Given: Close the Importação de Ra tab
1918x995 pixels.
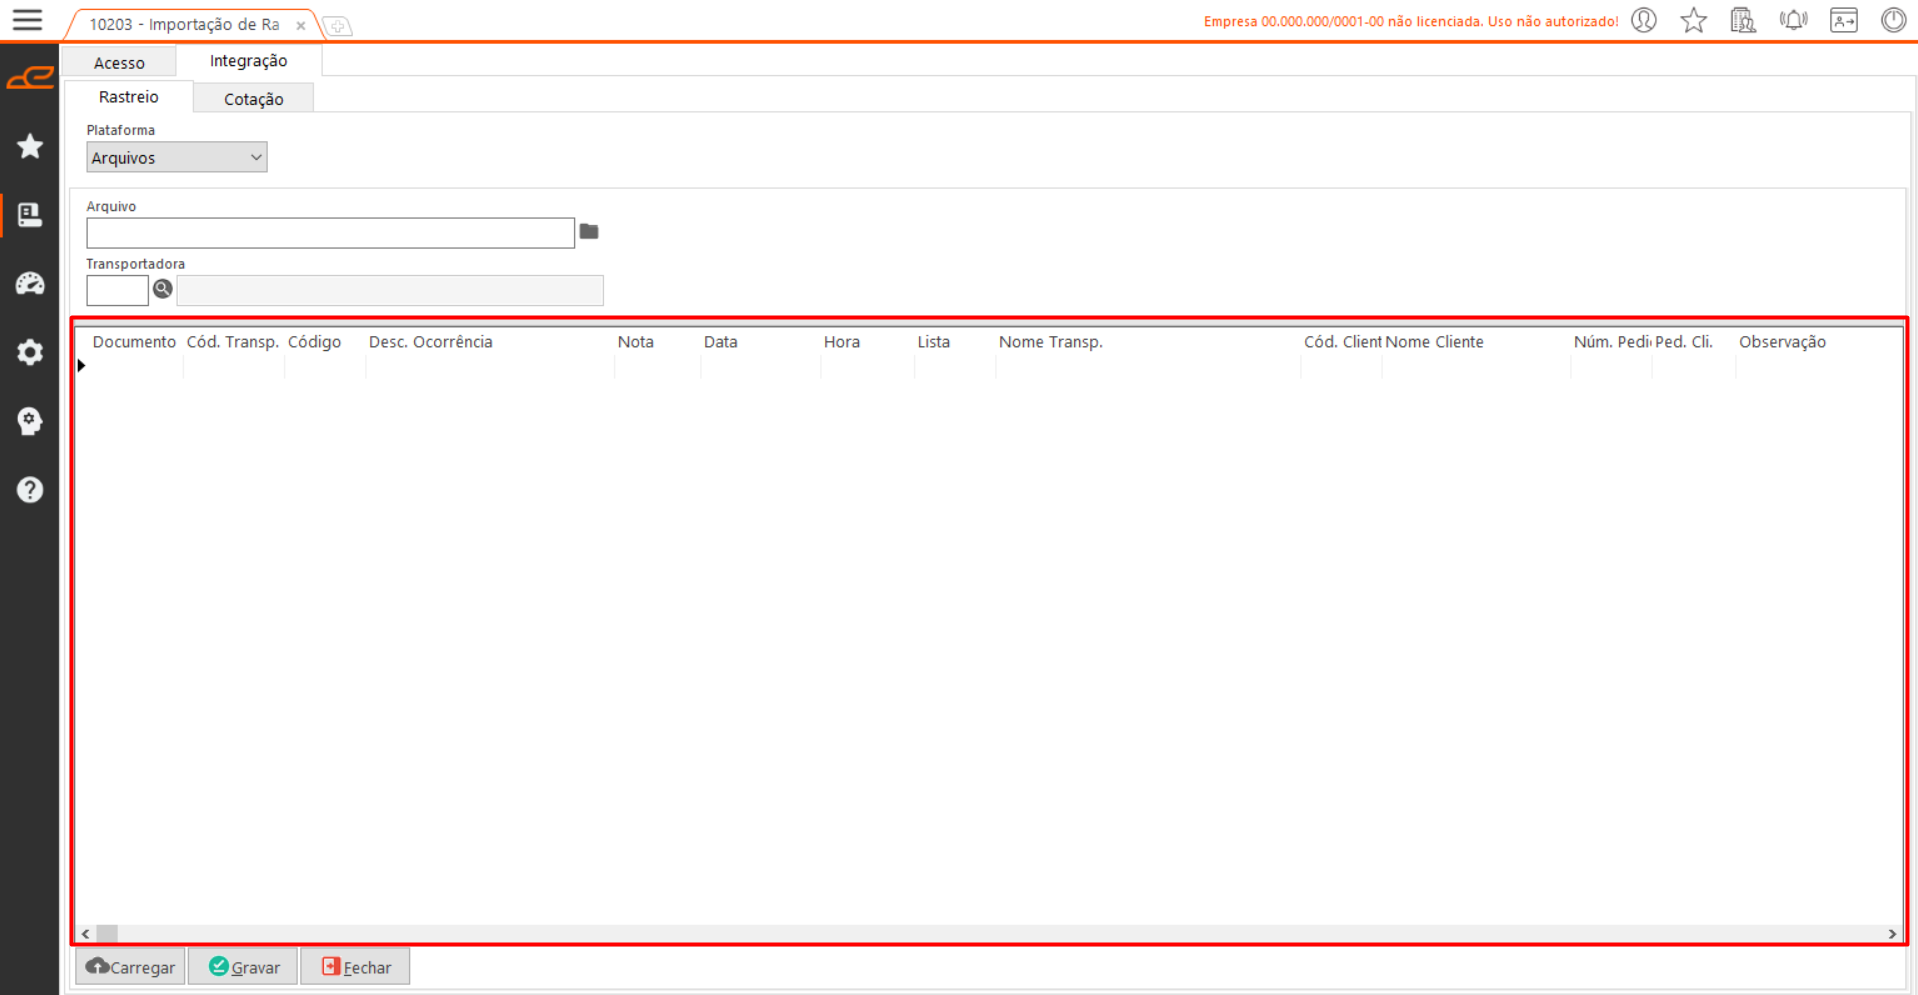Looking at the screenshot, I should (301, 26).
